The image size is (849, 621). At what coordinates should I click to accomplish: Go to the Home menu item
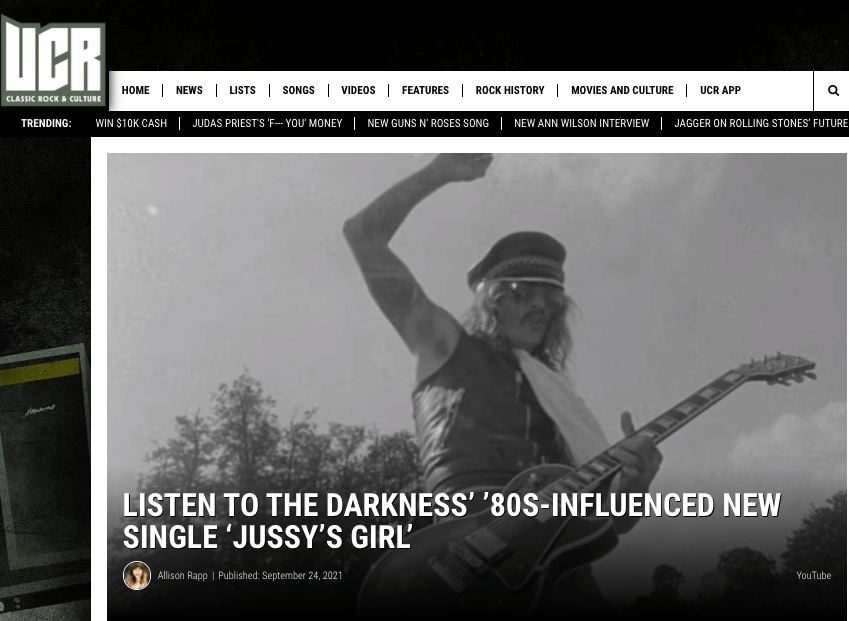(135, 90)
